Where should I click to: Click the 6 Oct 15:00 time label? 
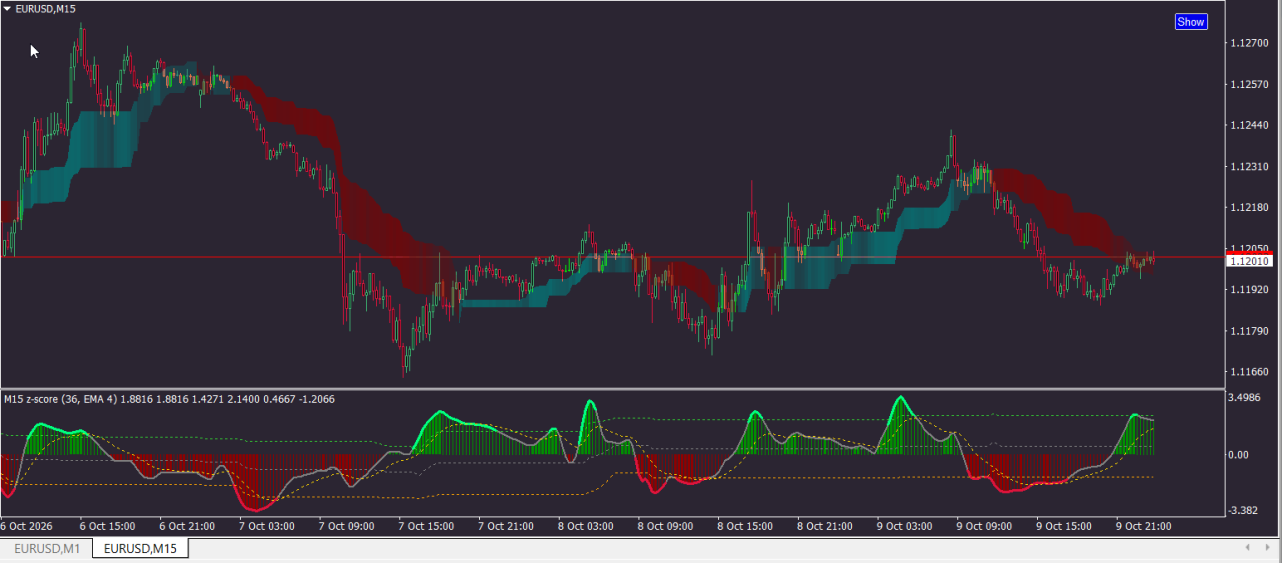pos(107,525)
